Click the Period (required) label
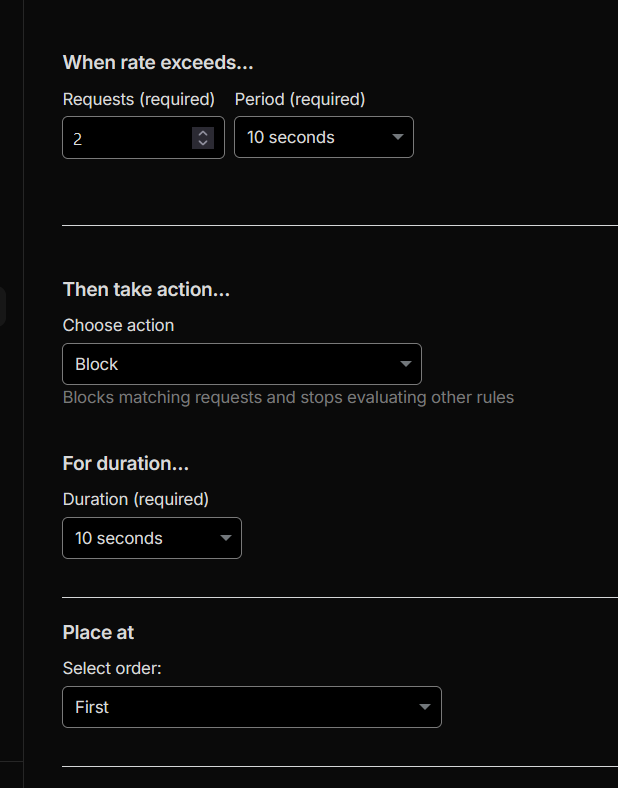The width and height of the screenshot is (618, 788). 300,99
